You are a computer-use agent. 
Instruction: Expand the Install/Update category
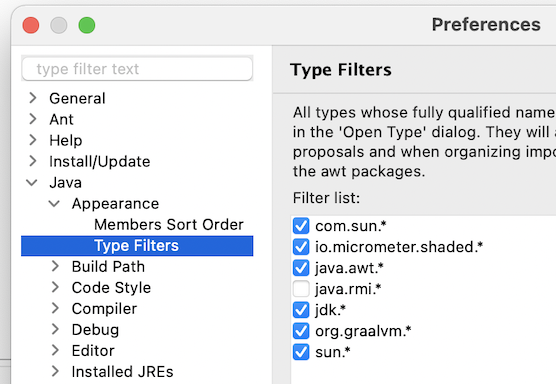pyautogui.click(x=33, y=161)
